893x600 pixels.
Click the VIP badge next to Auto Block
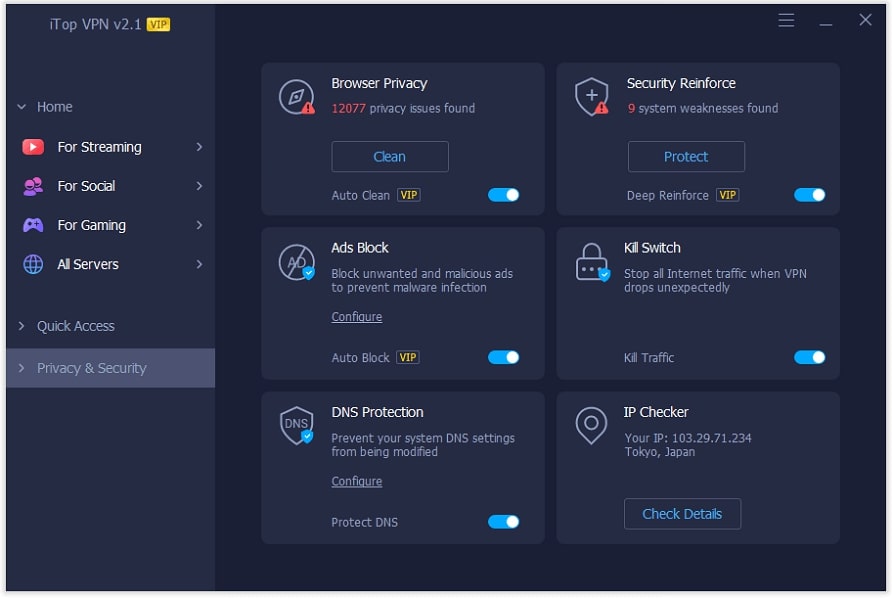click(x=408, y=357)
